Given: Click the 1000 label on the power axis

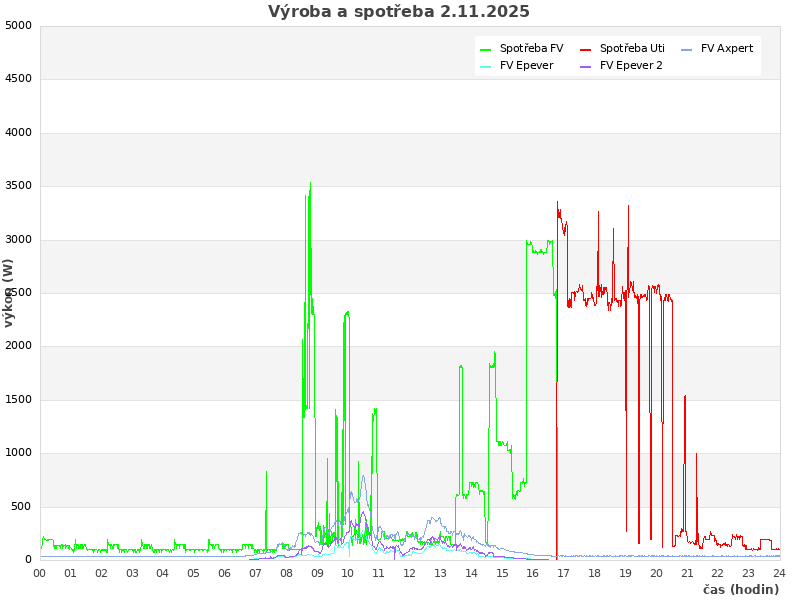Looking at the screenshot, I should point(18,453).
